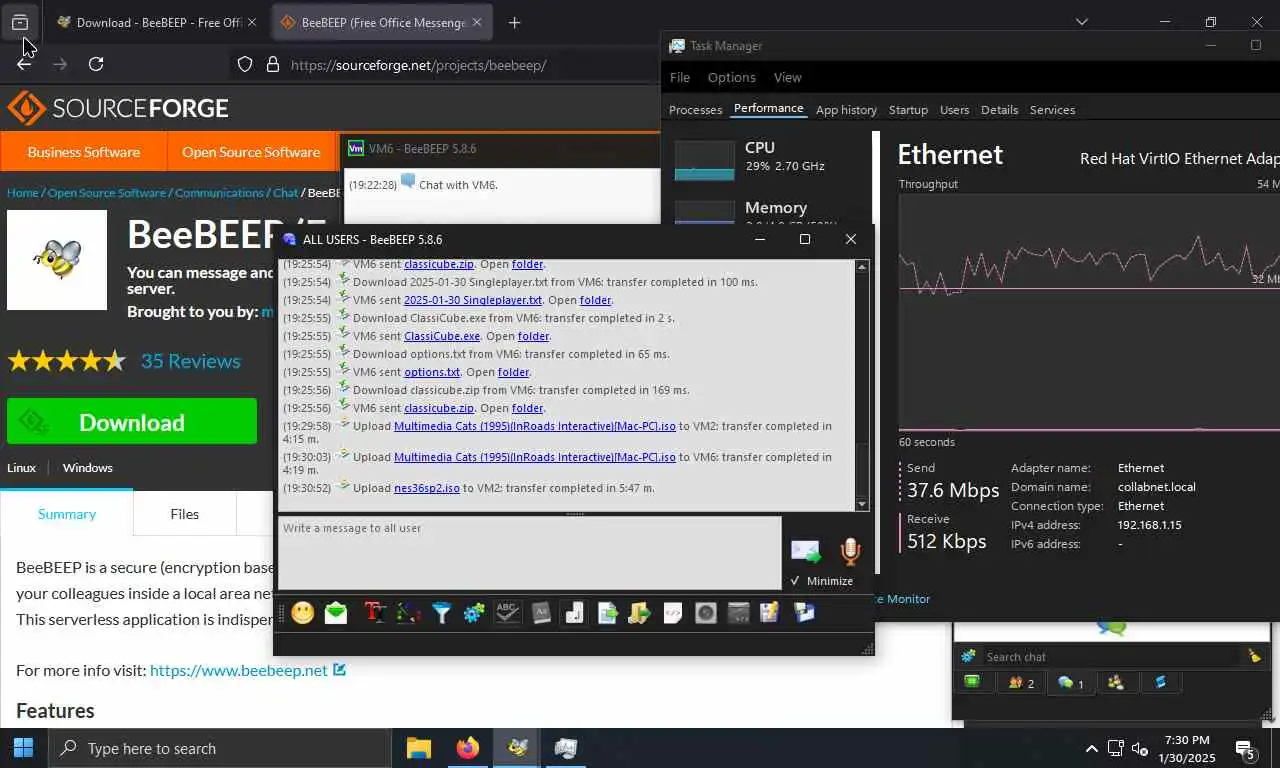1280x768 pixels.
Task: Open File Explorer from the taskbar
Action: [418, 748]
